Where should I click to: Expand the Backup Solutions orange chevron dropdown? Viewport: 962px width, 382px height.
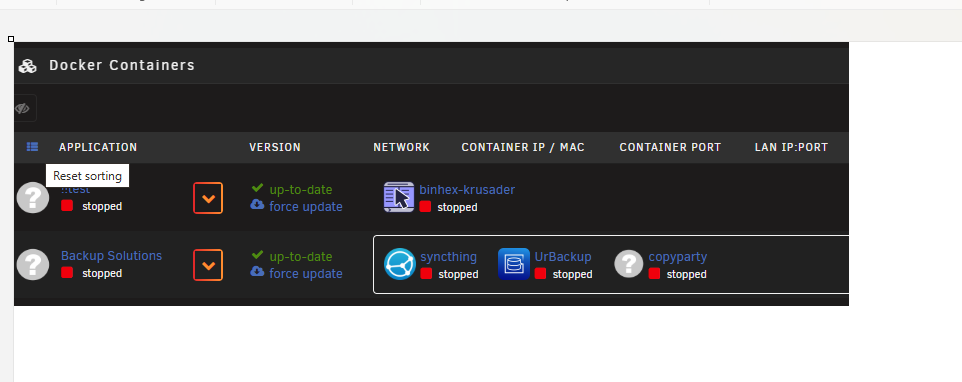click(x=208, y=265)
